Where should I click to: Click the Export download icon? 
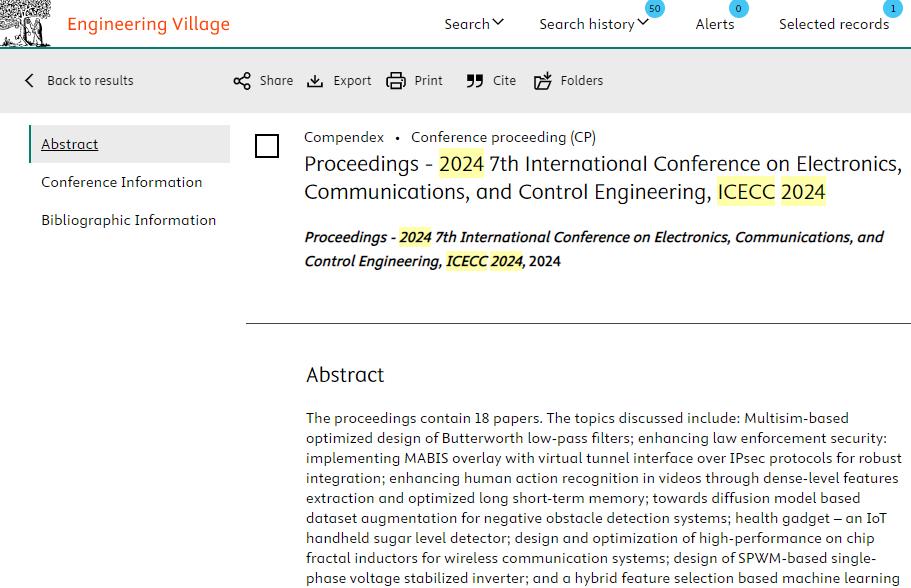click(x=315, y=81)
